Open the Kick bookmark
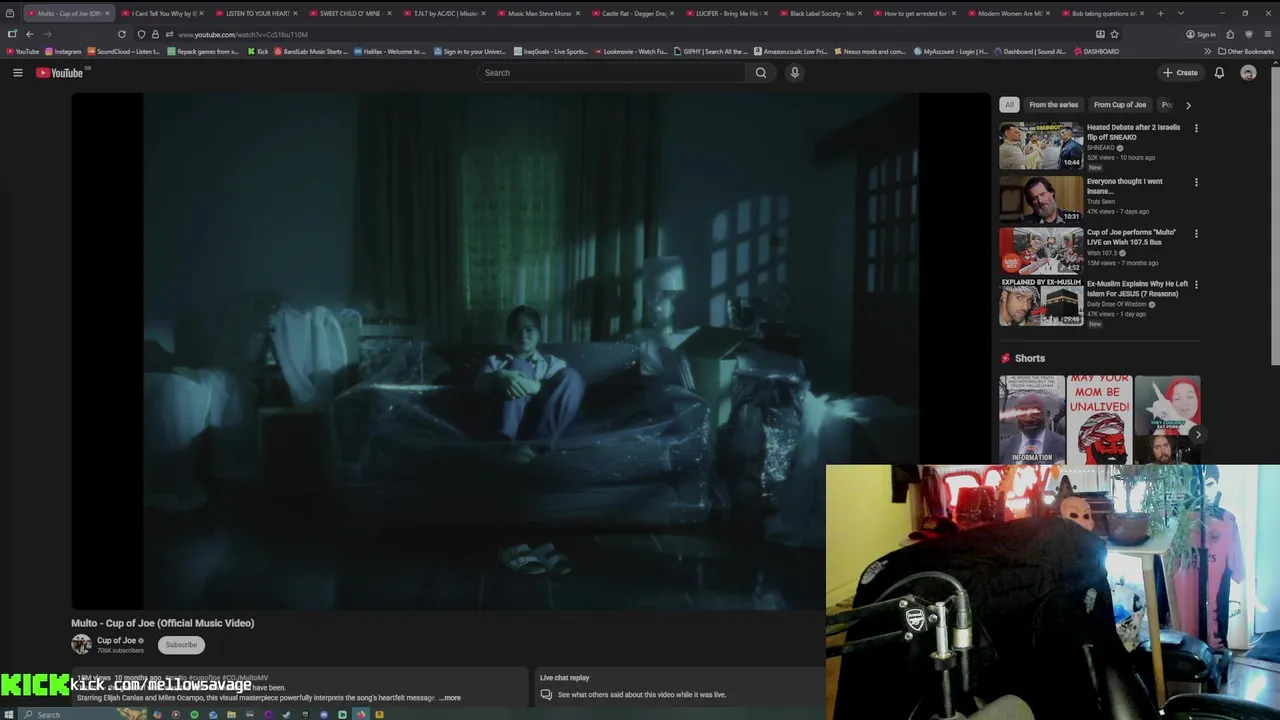 (258, 51)
